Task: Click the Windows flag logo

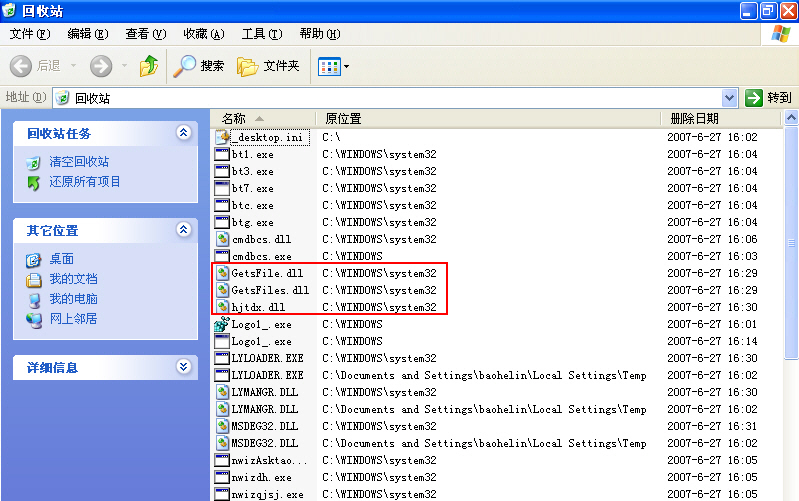Action: [x=780, y=34]
